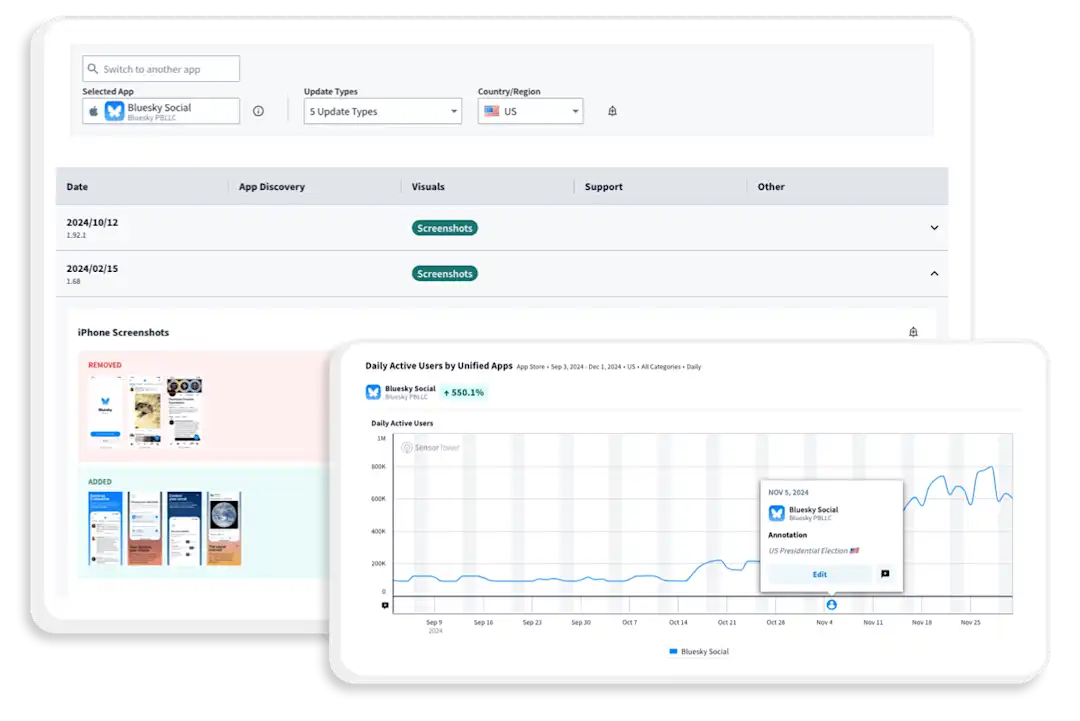Open first added blue screenshot thumbnail
This screenshot has width=1080, height=721.
[x=105, y=528]
